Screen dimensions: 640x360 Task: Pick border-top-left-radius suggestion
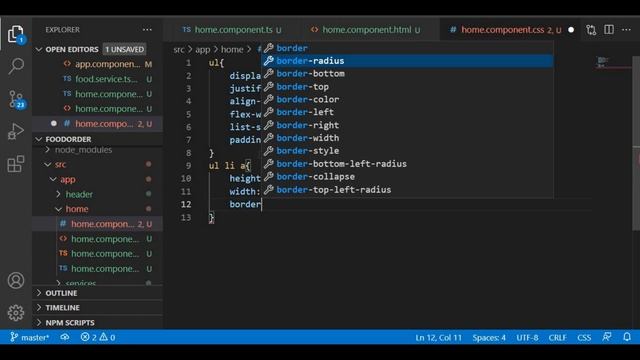coord(407,190)
